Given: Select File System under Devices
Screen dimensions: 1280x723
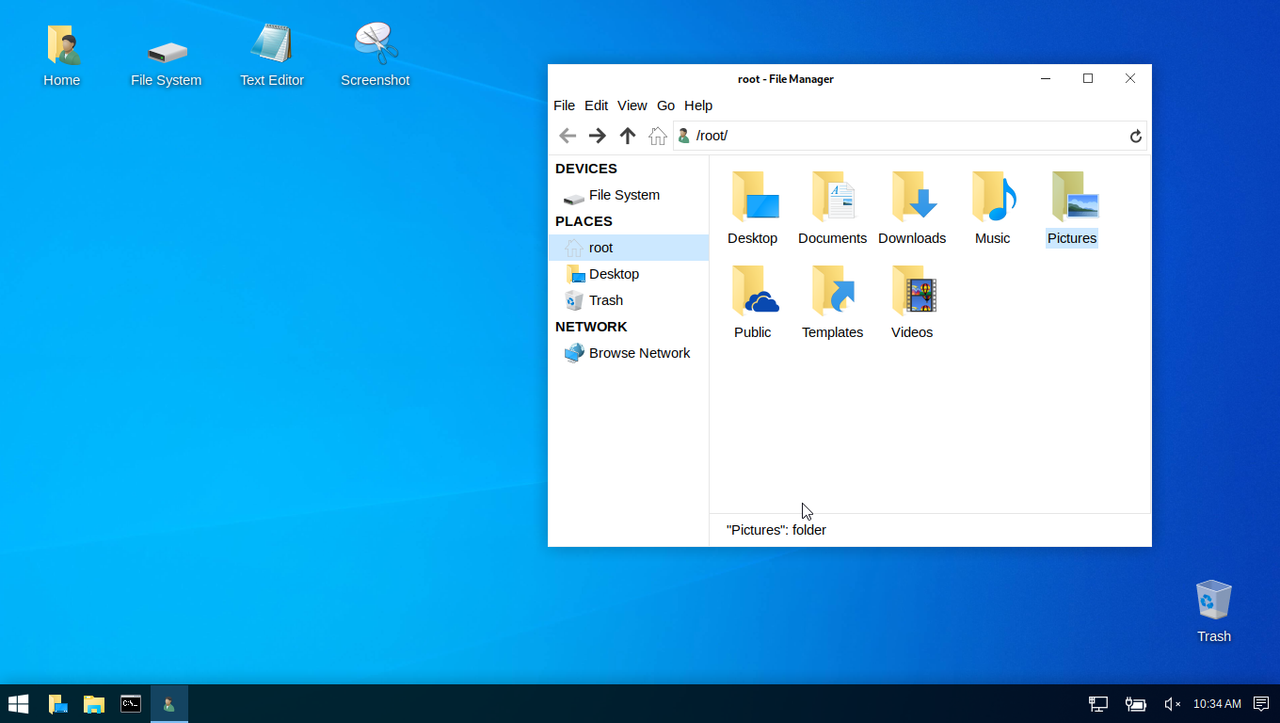Looking at the screenshot, I should [625, 195].
